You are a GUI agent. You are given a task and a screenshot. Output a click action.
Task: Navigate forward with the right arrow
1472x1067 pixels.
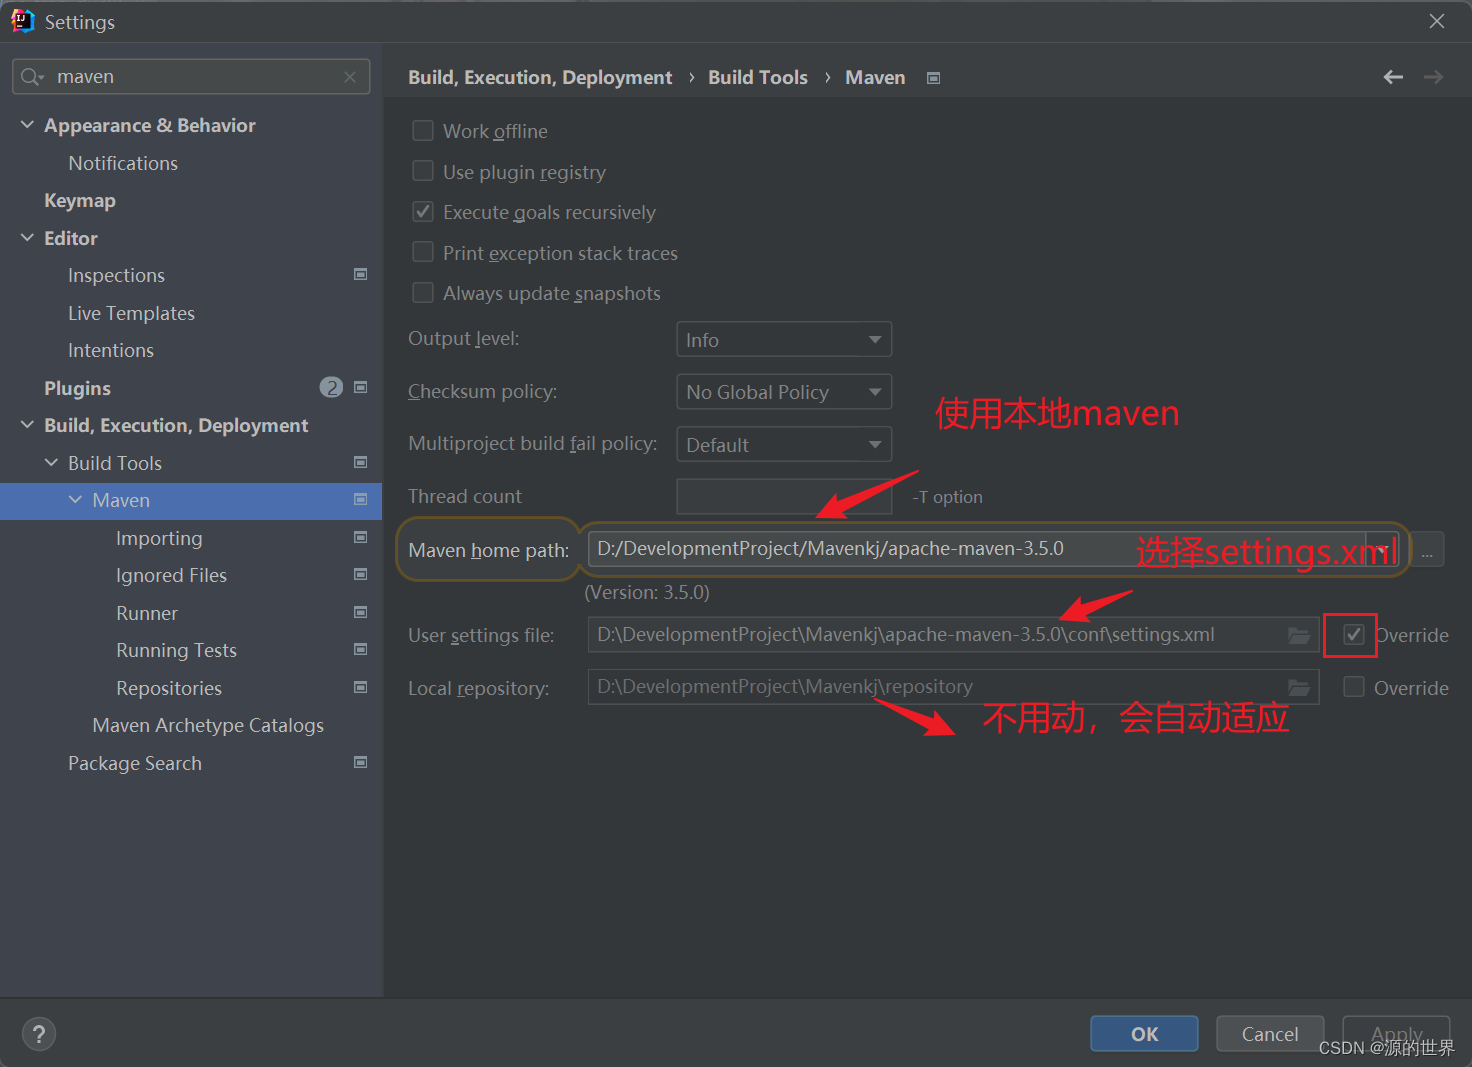(x=1433, y=77)
